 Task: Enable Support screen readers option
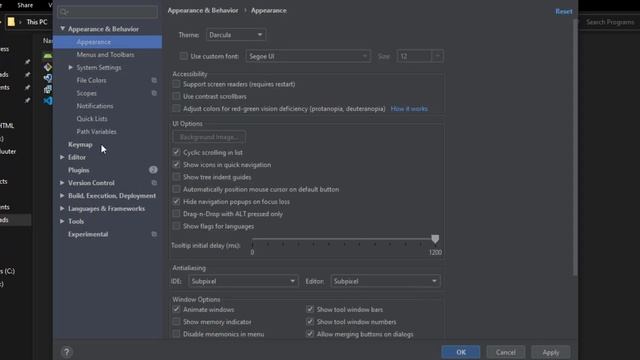pyautogui.click(x=176, y=84)
